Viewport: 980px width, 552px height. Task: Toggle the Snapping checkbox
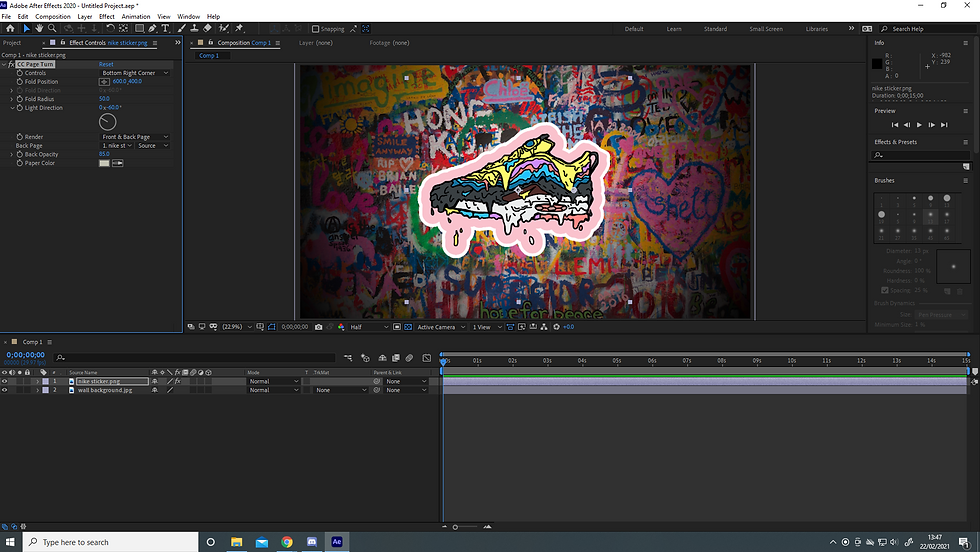tap(316, 29)
